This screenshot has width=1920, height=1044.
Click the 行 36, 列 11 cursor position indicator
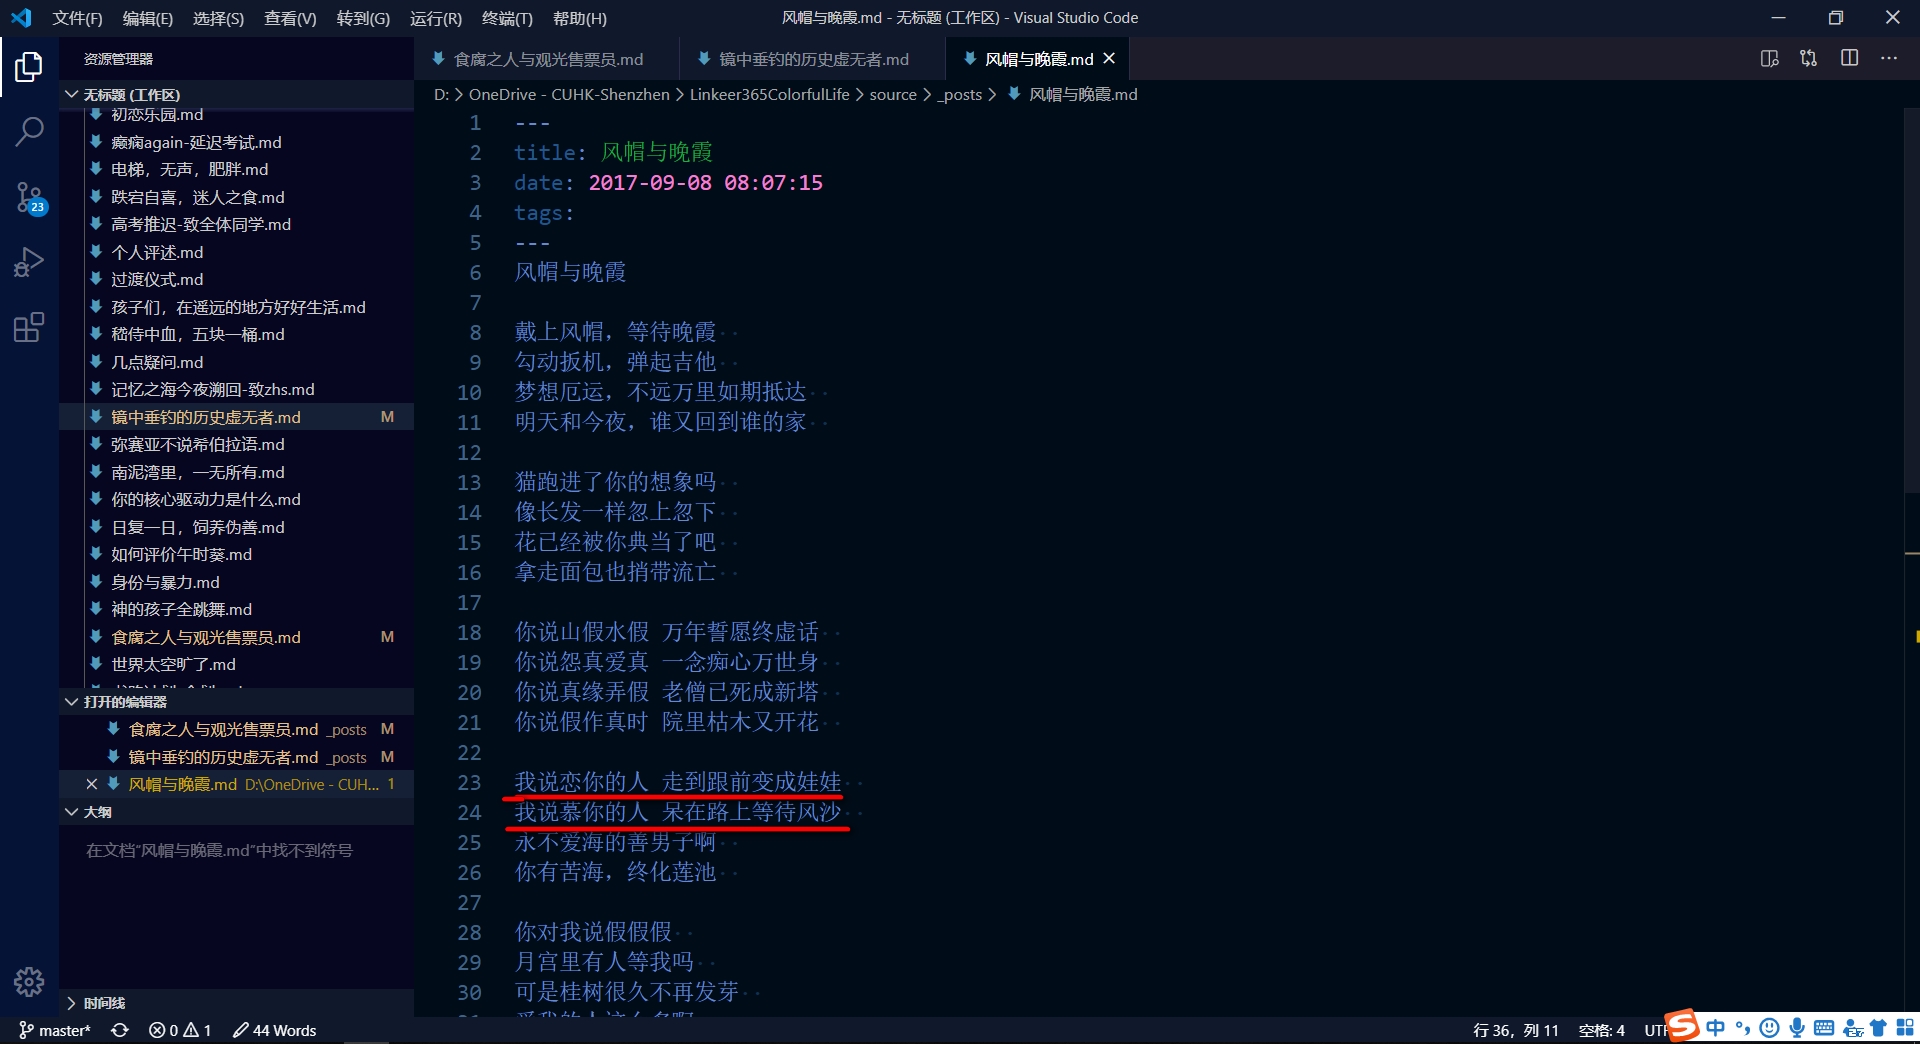point(1515,1030)
